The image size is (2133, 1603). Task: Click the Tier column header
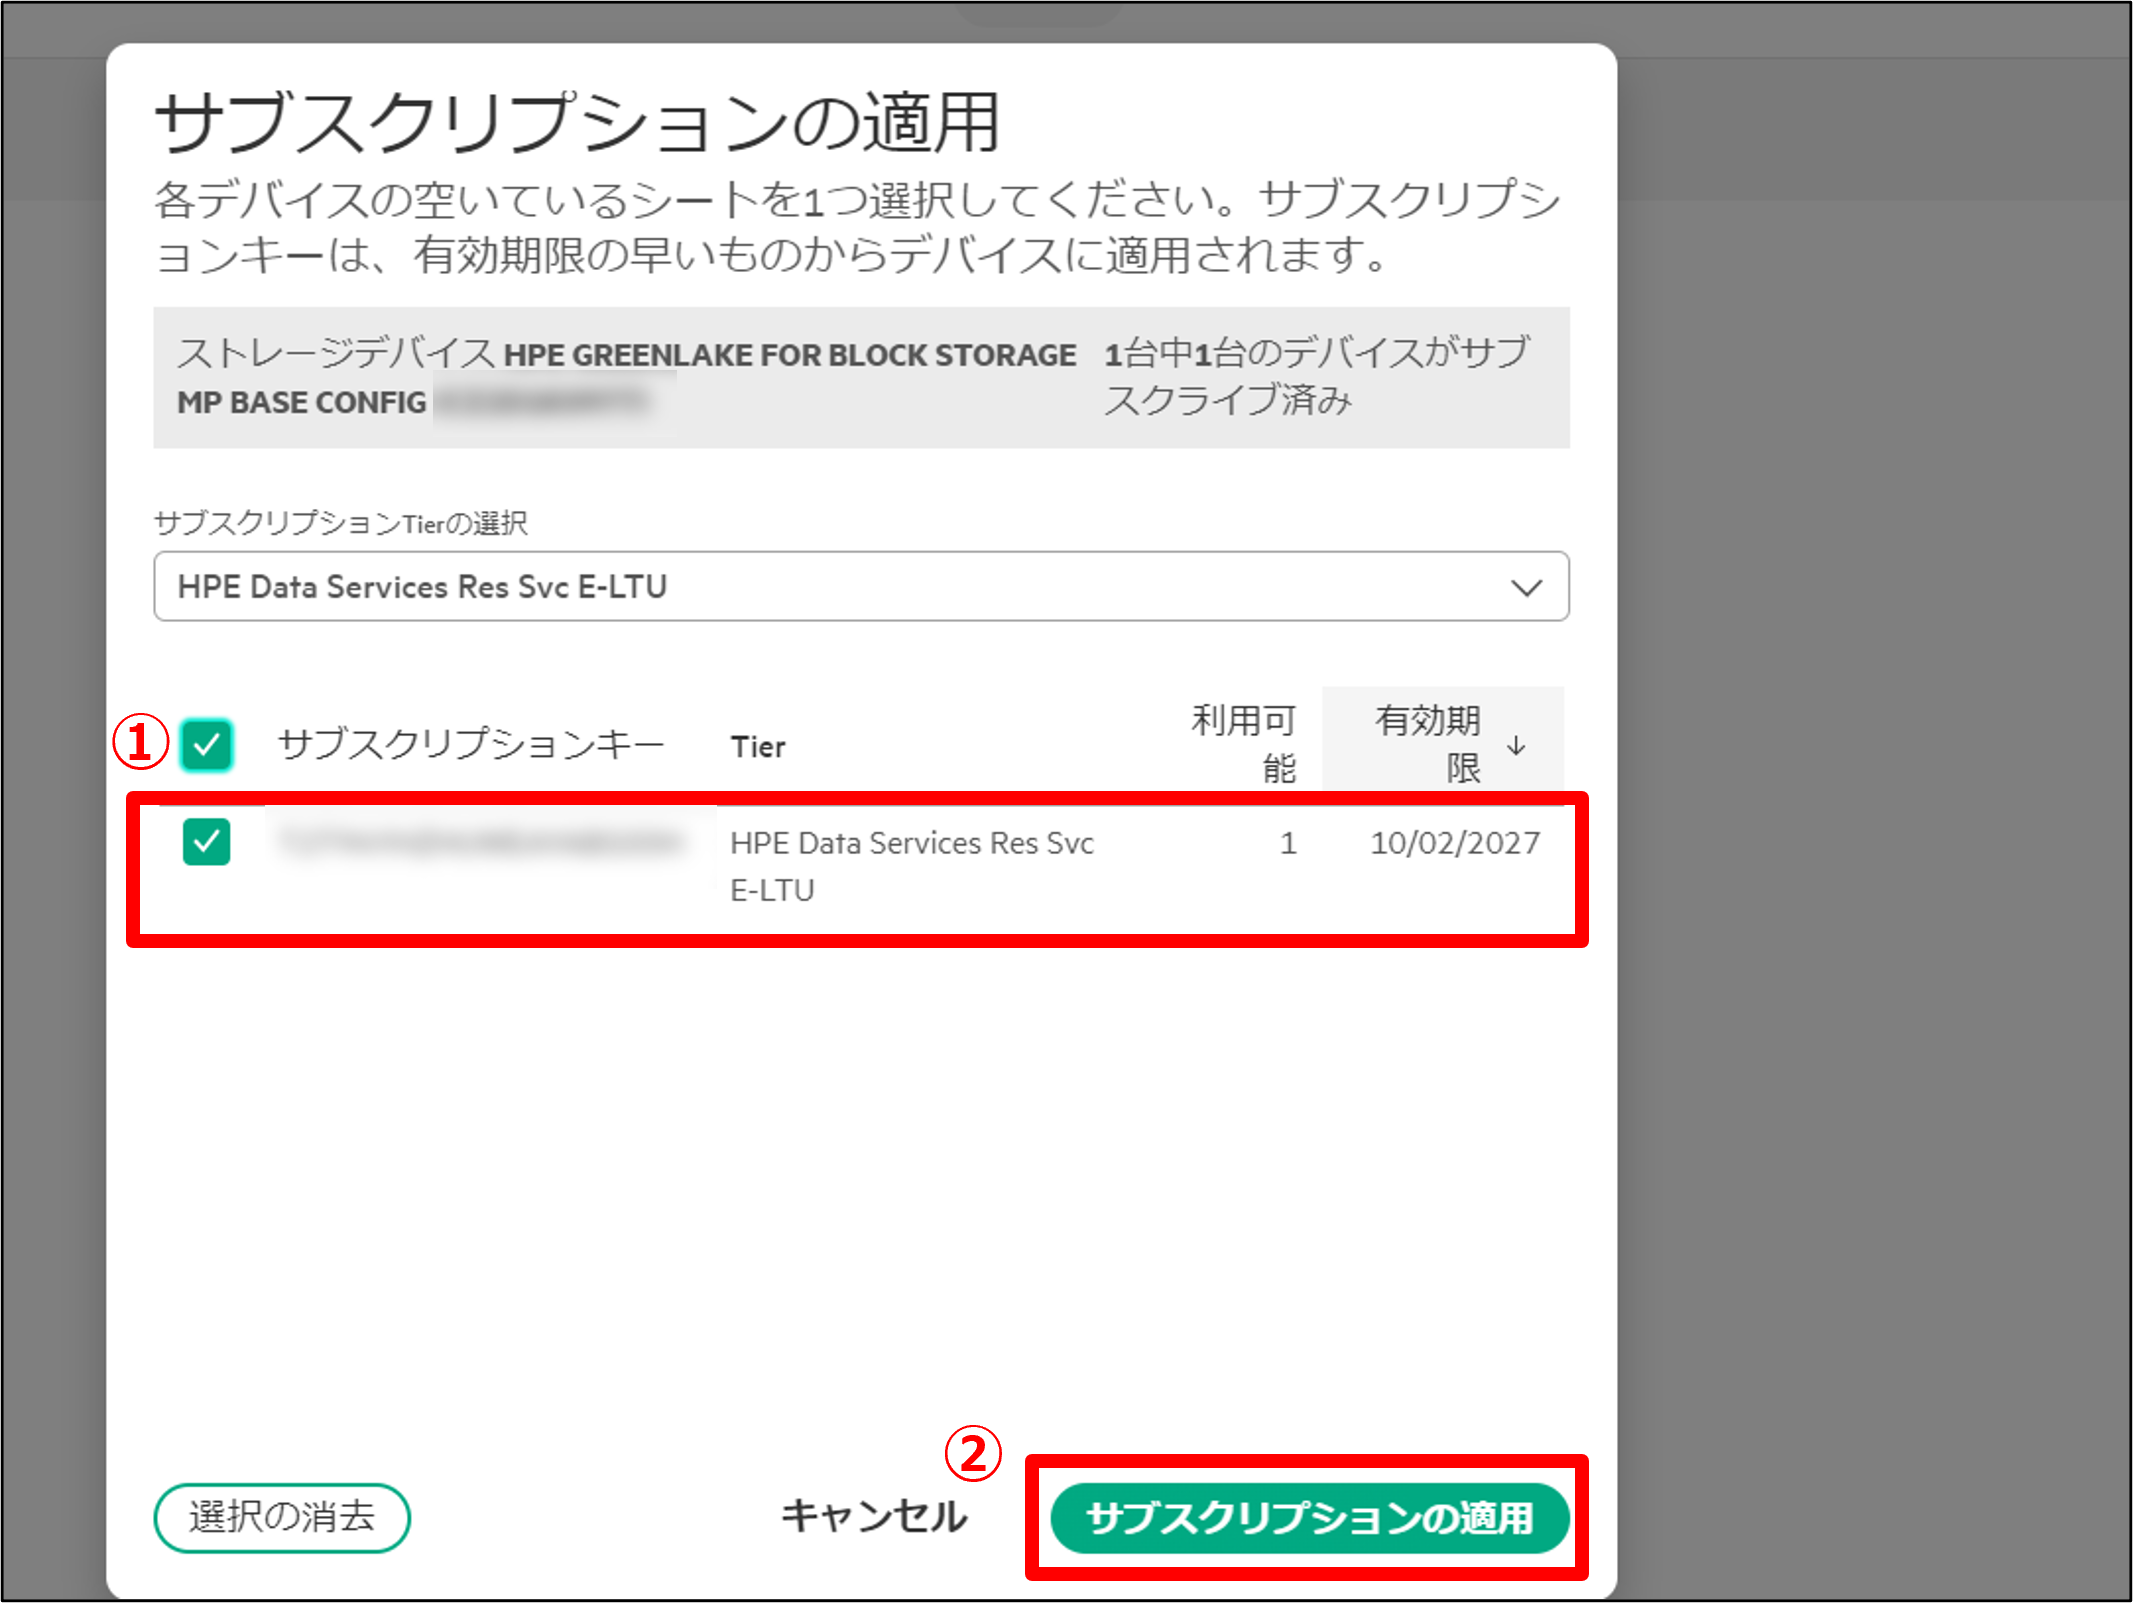click(758, 747)
